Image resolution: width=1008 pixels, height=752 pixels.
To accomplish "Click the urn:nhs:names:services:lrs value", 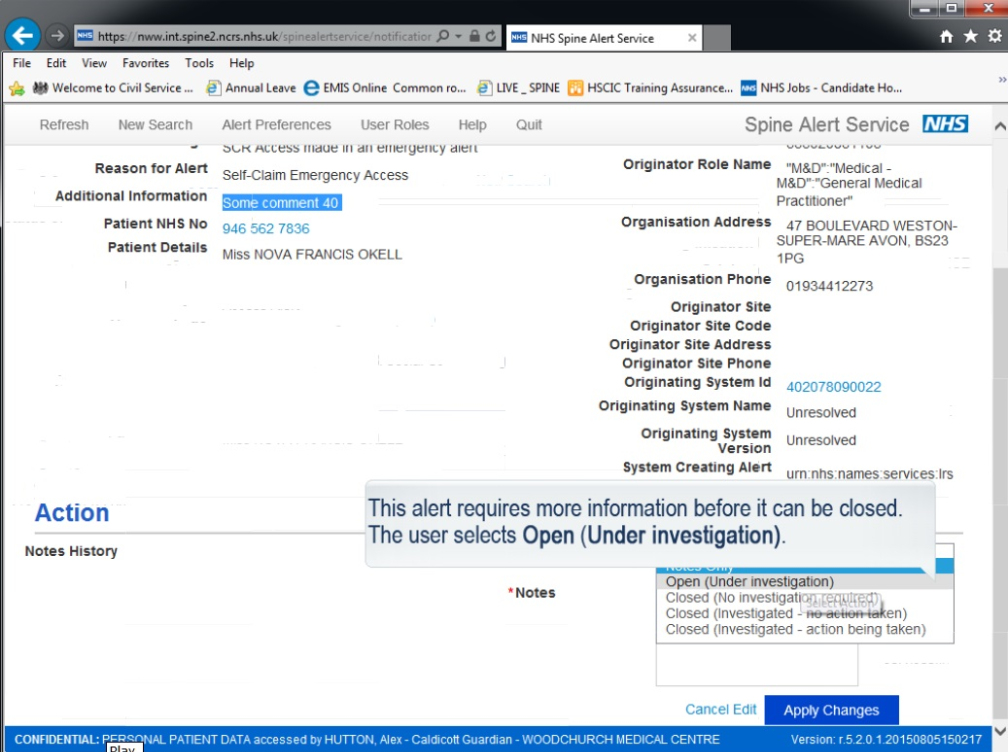I will pos(869,474).
